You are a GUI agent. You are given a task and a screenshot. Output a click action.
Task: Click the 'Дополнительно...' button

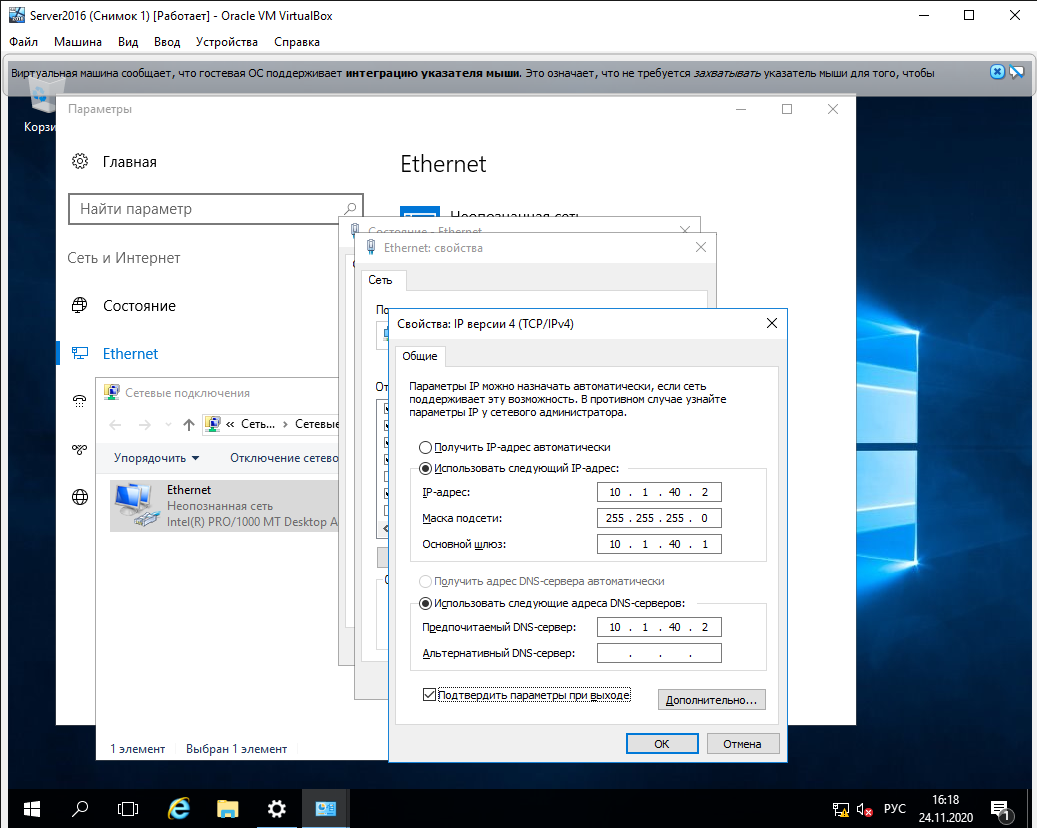711,700
